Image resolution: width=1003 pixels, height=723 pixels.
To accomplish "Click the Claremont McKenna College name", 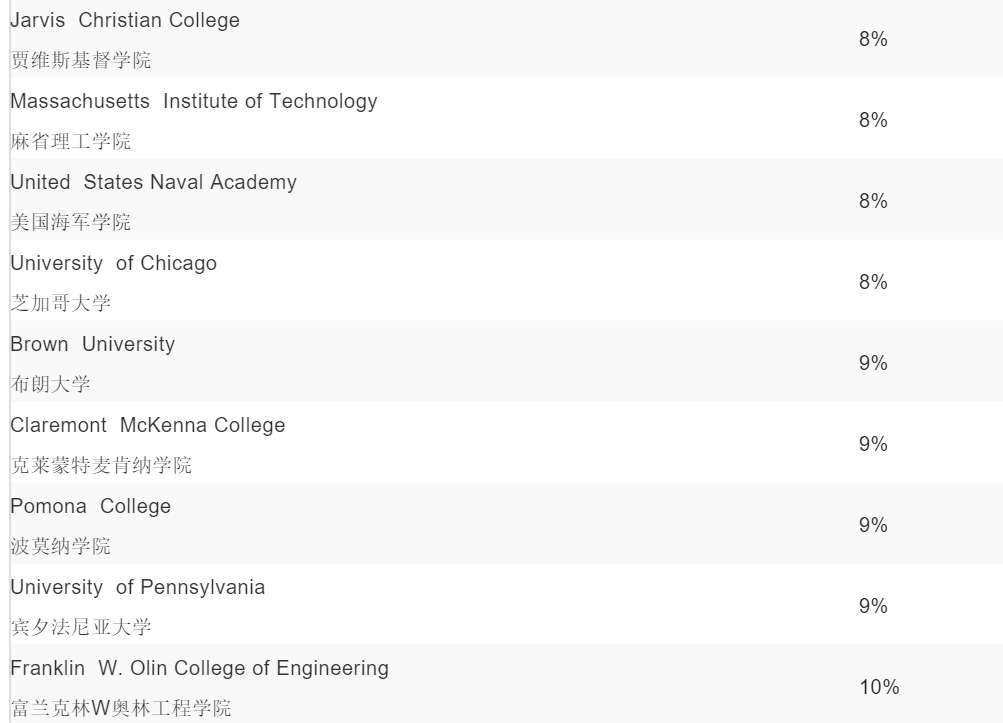I will coord(147,425).
